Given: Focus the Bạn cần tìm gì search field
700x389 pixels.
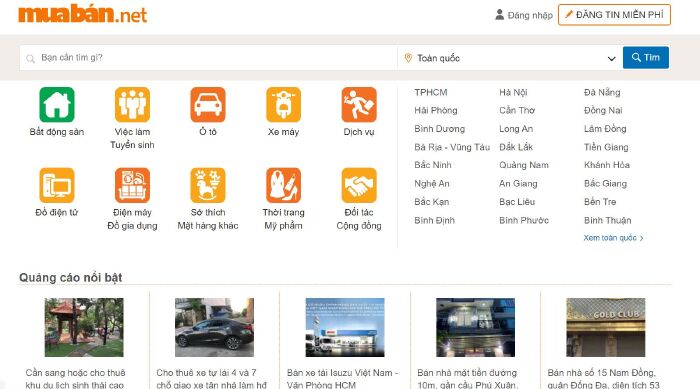Looking at the screenshot, I should 208,58.
